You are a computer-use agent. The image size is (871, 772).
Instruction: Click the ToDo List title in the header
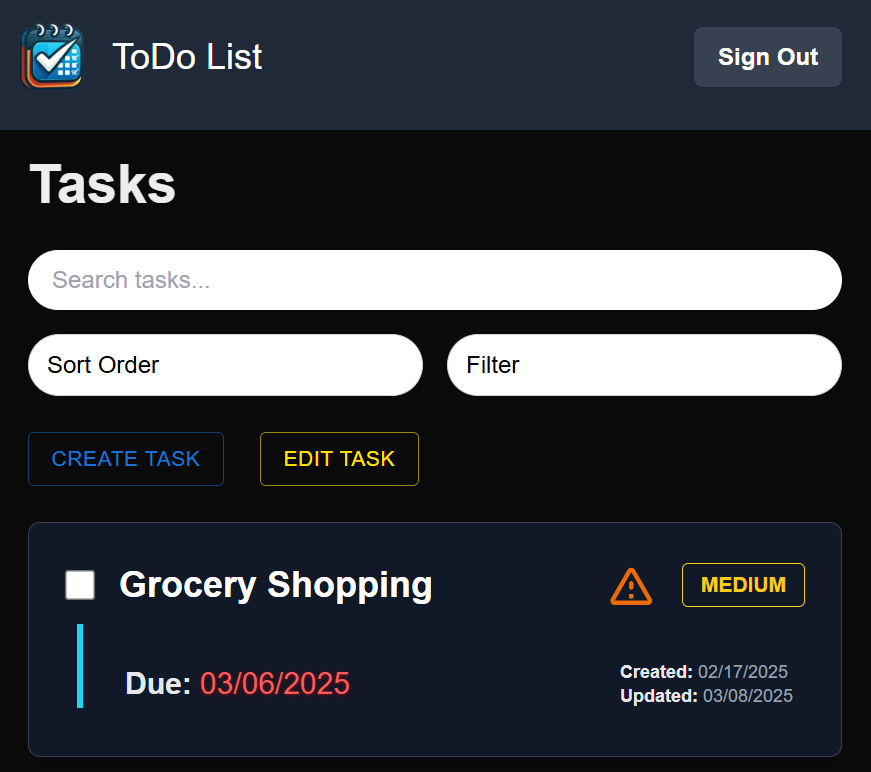pos(187,57)
